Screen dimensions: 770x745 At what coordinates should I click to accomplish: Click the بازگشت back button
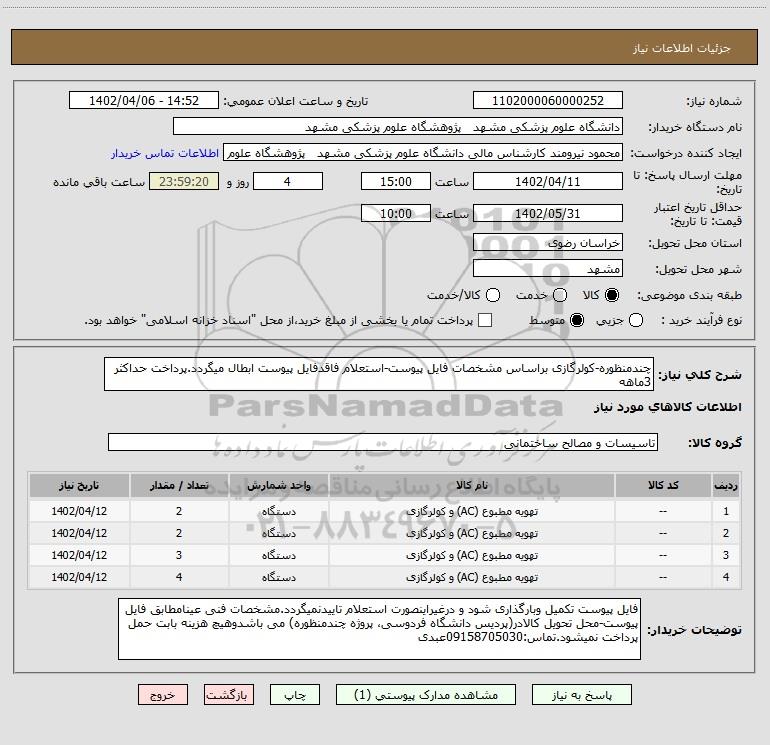229,695
